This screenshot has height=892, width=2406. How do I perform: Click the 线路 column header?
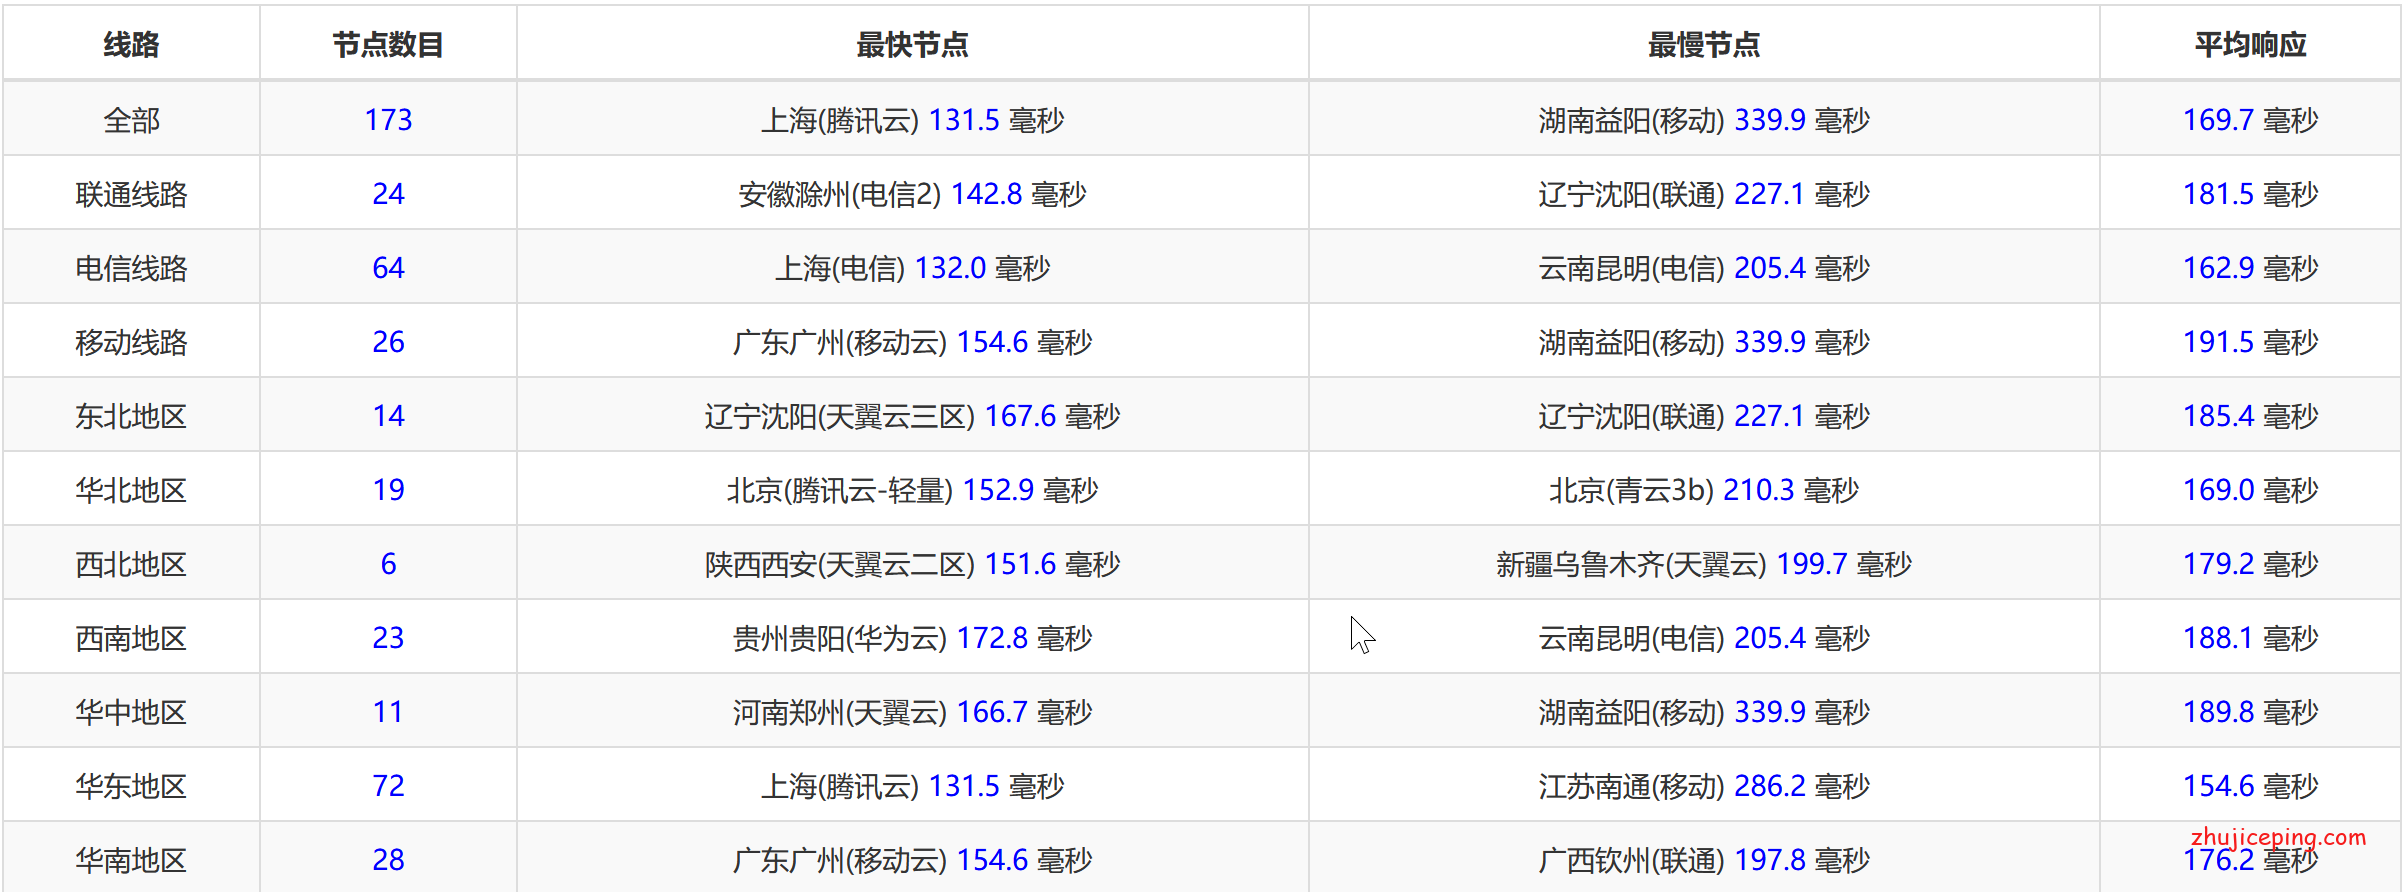(x=131, y=44)
